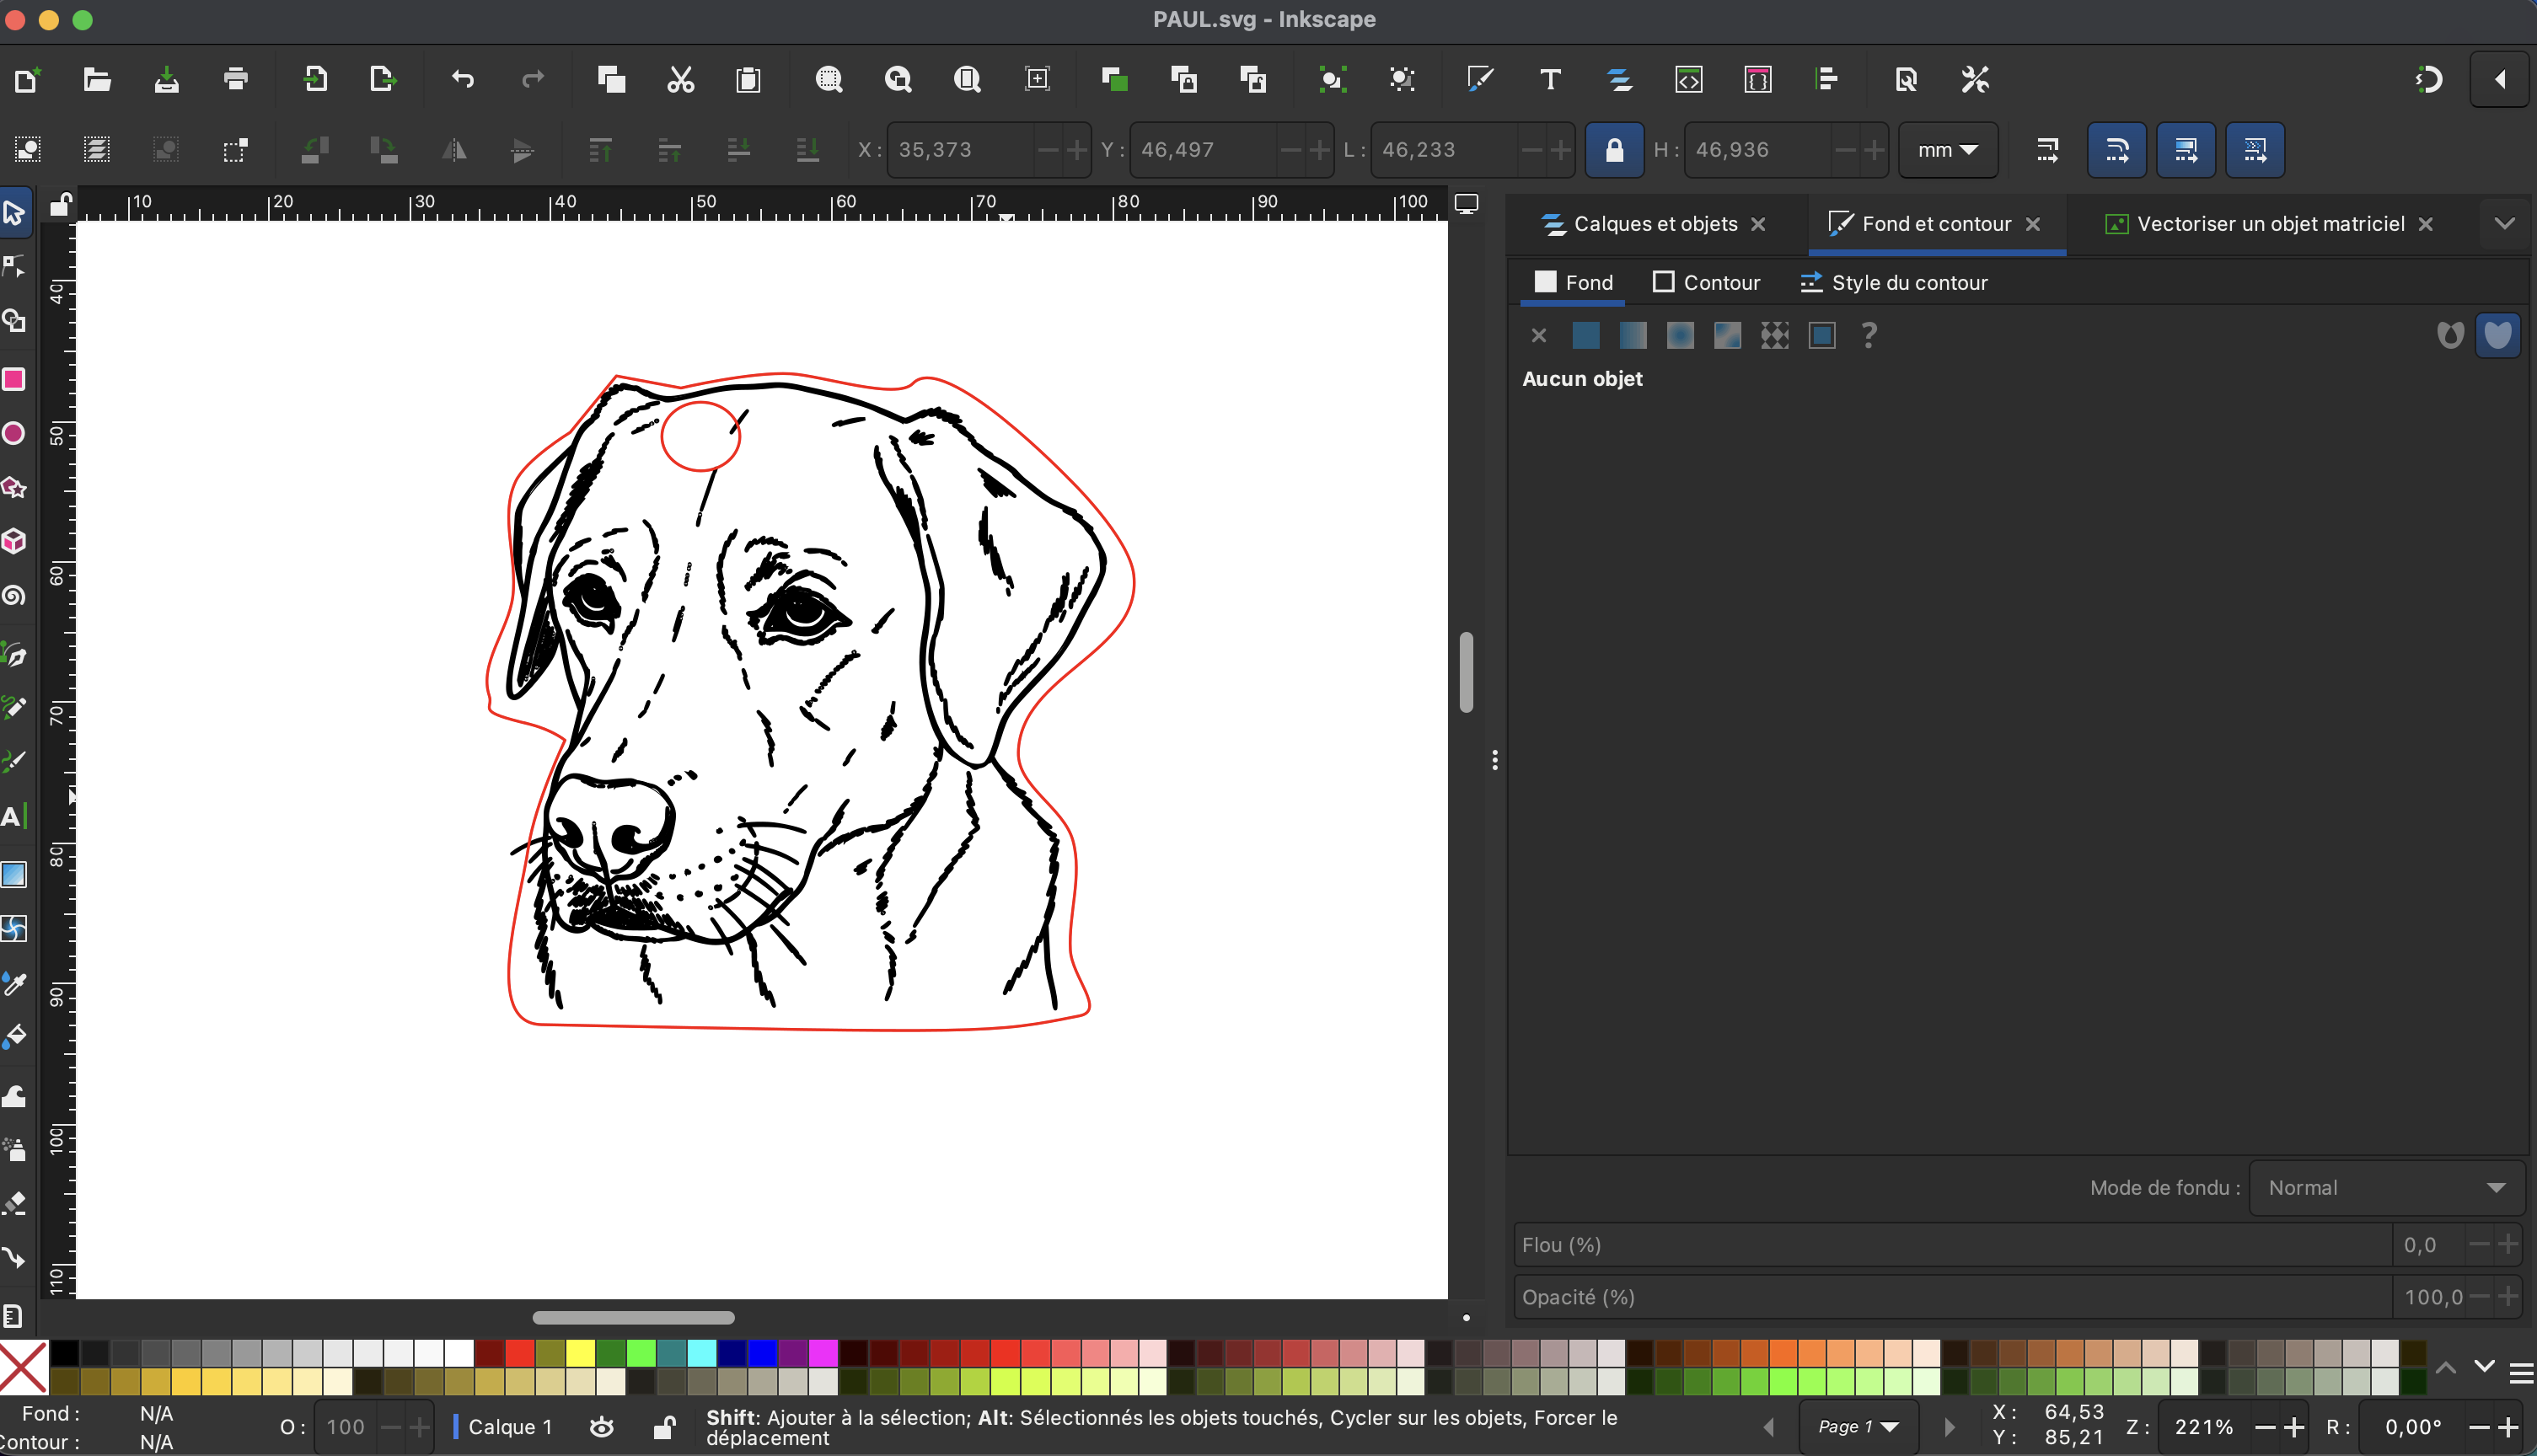Pick the yellow swatch in palette
2537x1456 pixels.
click(580, 1354)
